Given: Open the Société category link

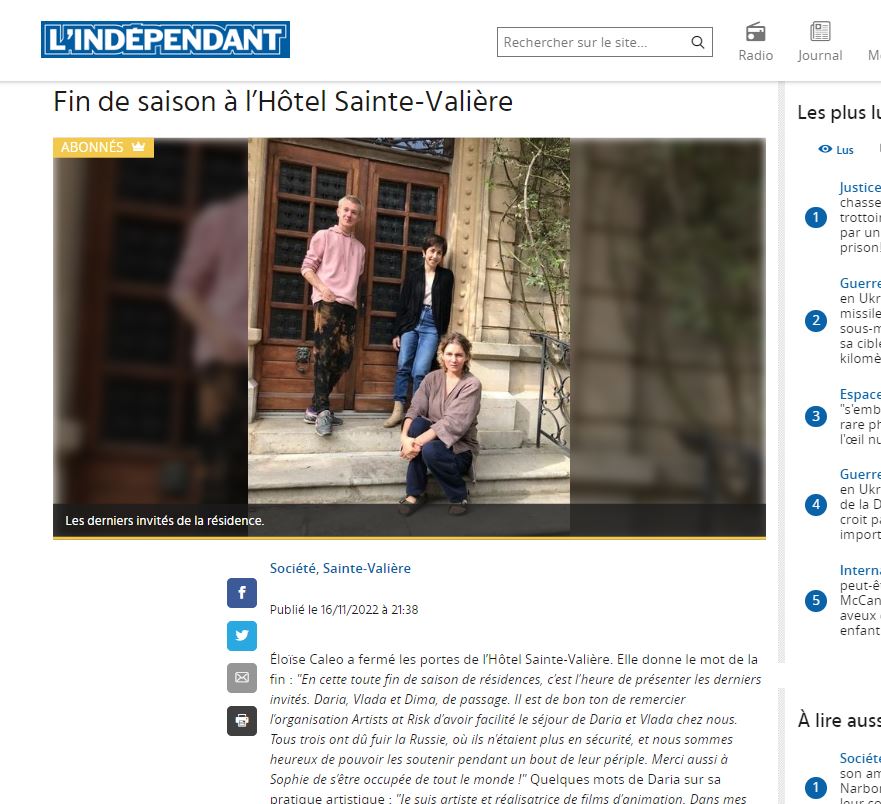Looking at the screenshot, I should (293, 568).
